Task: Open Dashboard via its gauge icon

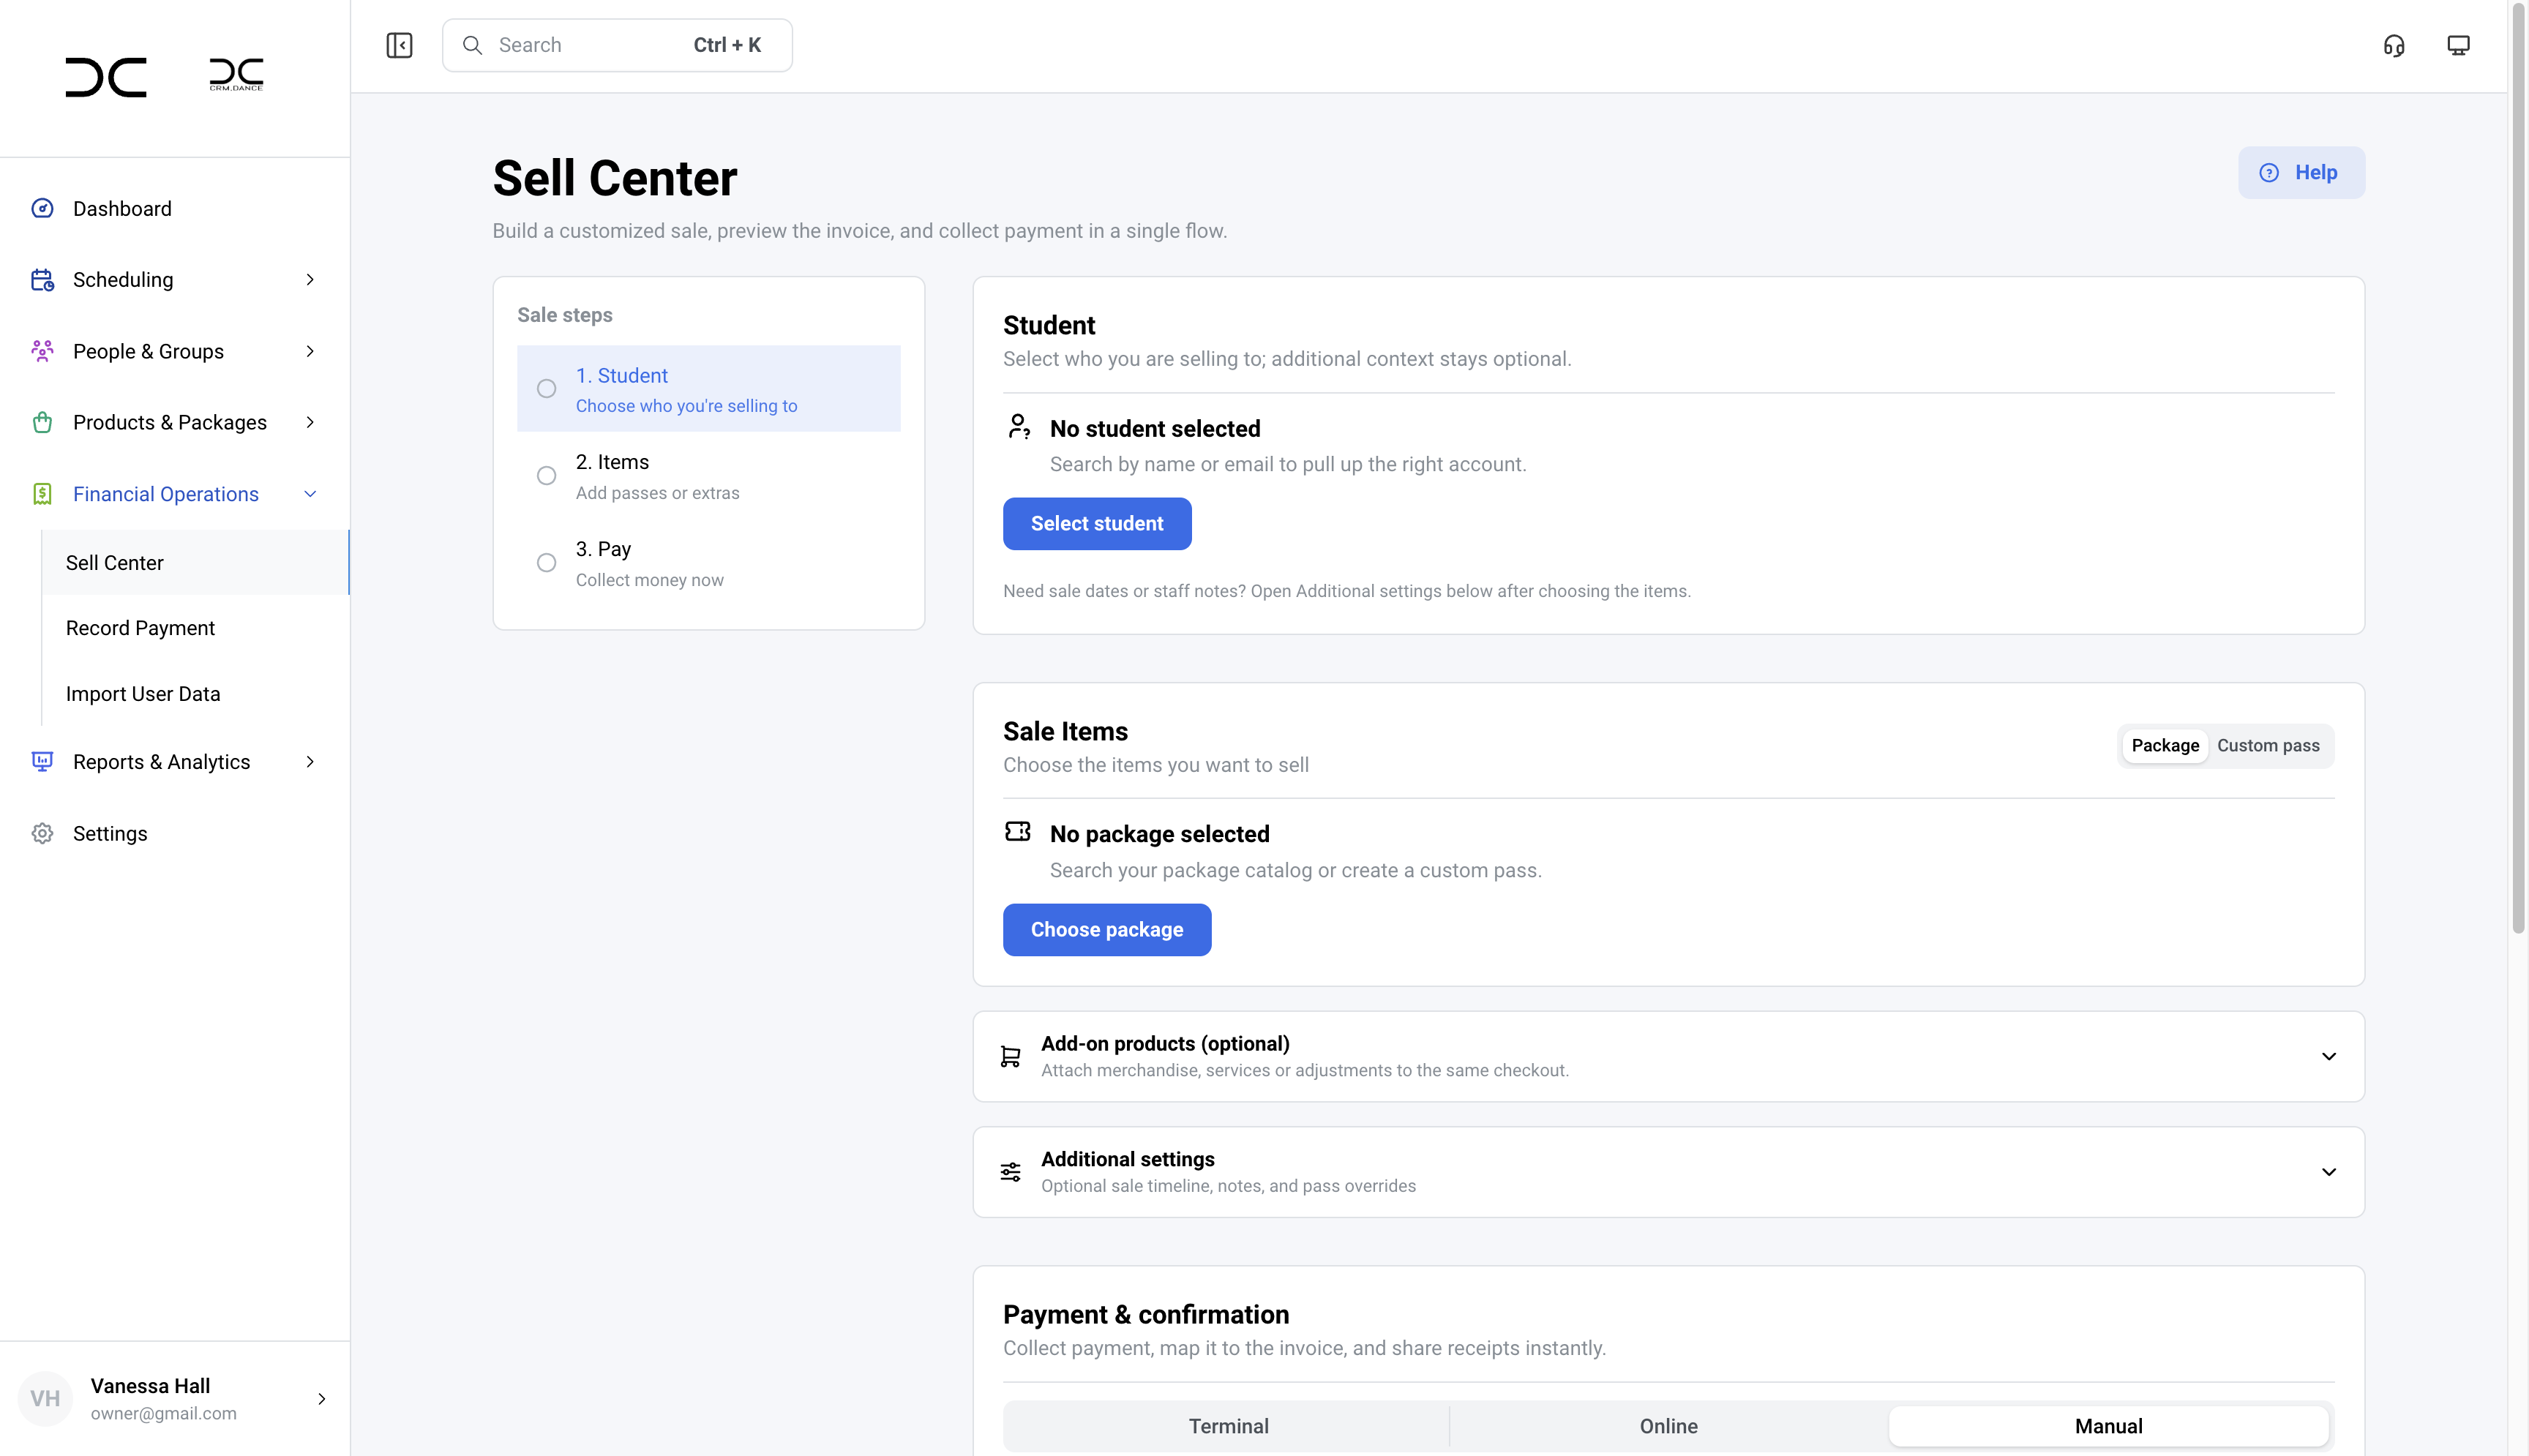Action: tap(42, 208)
